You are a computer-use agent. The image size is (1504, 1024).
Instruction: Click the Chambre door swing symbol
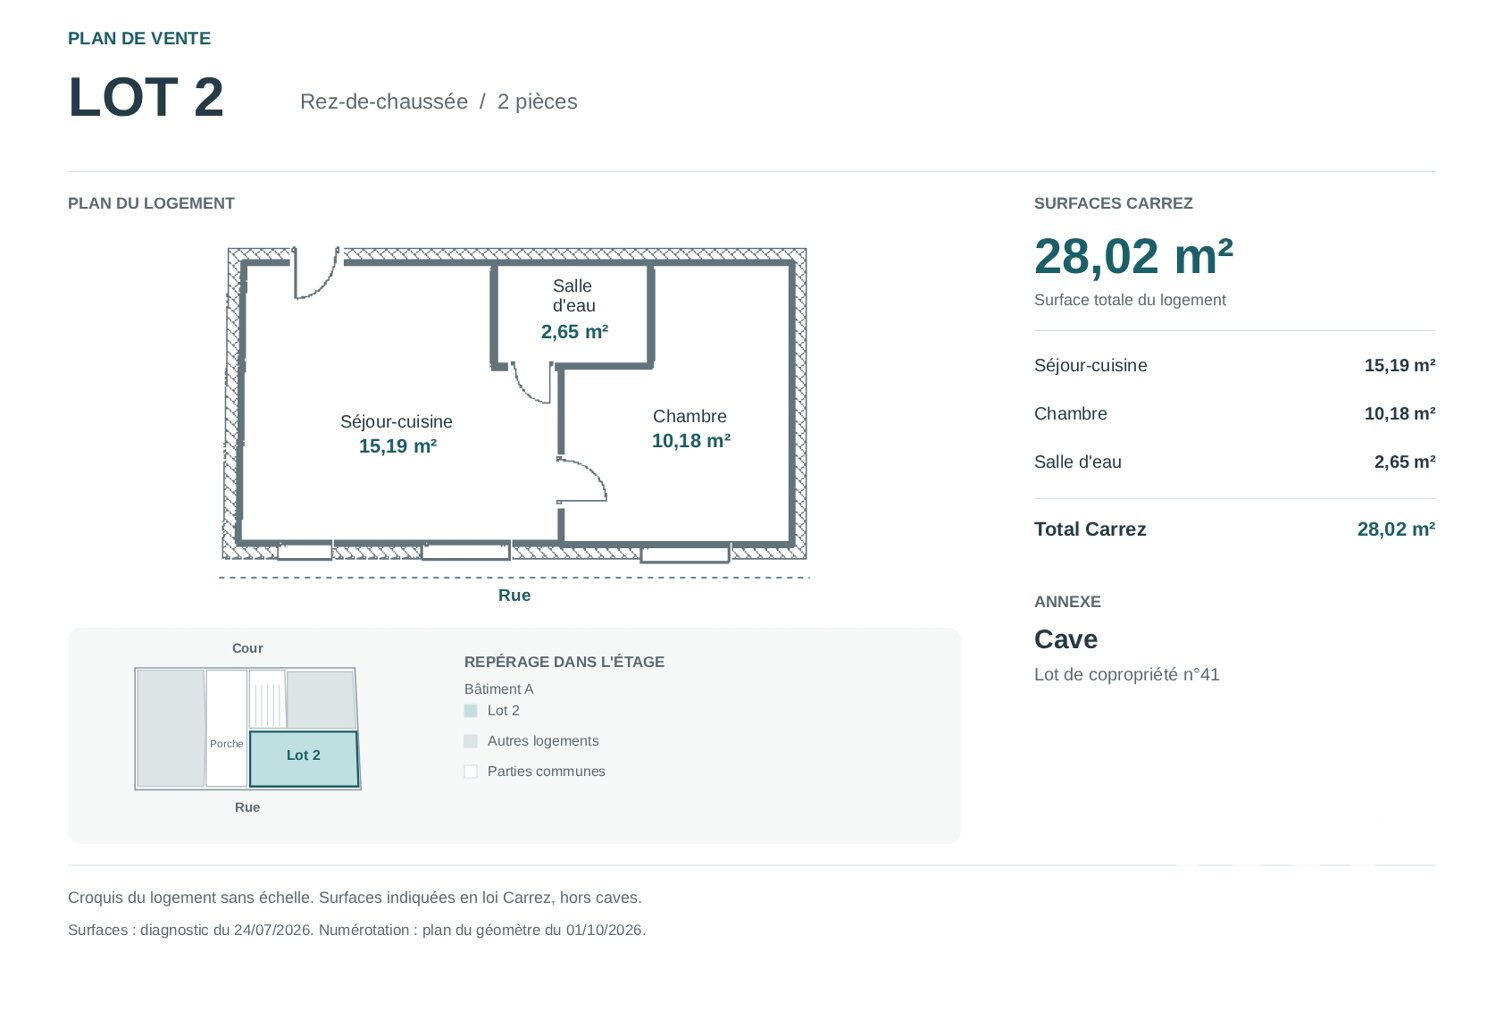tap(582, 480)
